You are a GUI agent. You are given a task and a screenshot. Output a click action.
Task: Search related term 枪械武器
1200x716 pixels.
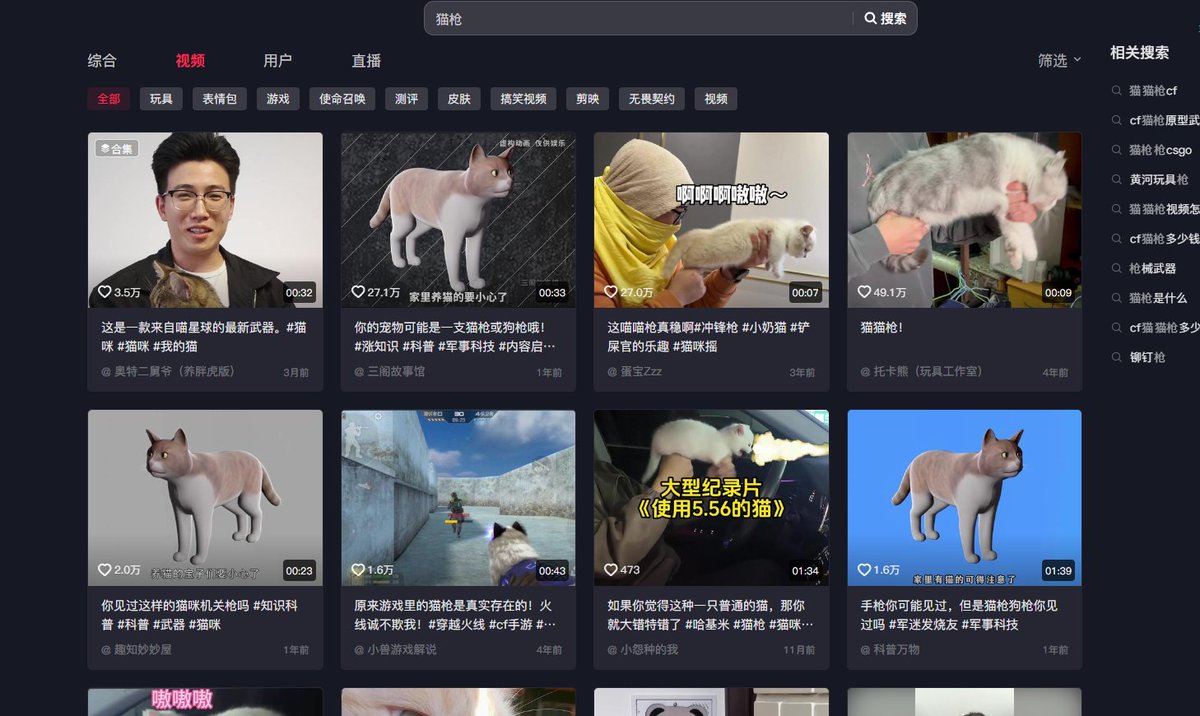pyautogui.click(x=1153, y=268)
